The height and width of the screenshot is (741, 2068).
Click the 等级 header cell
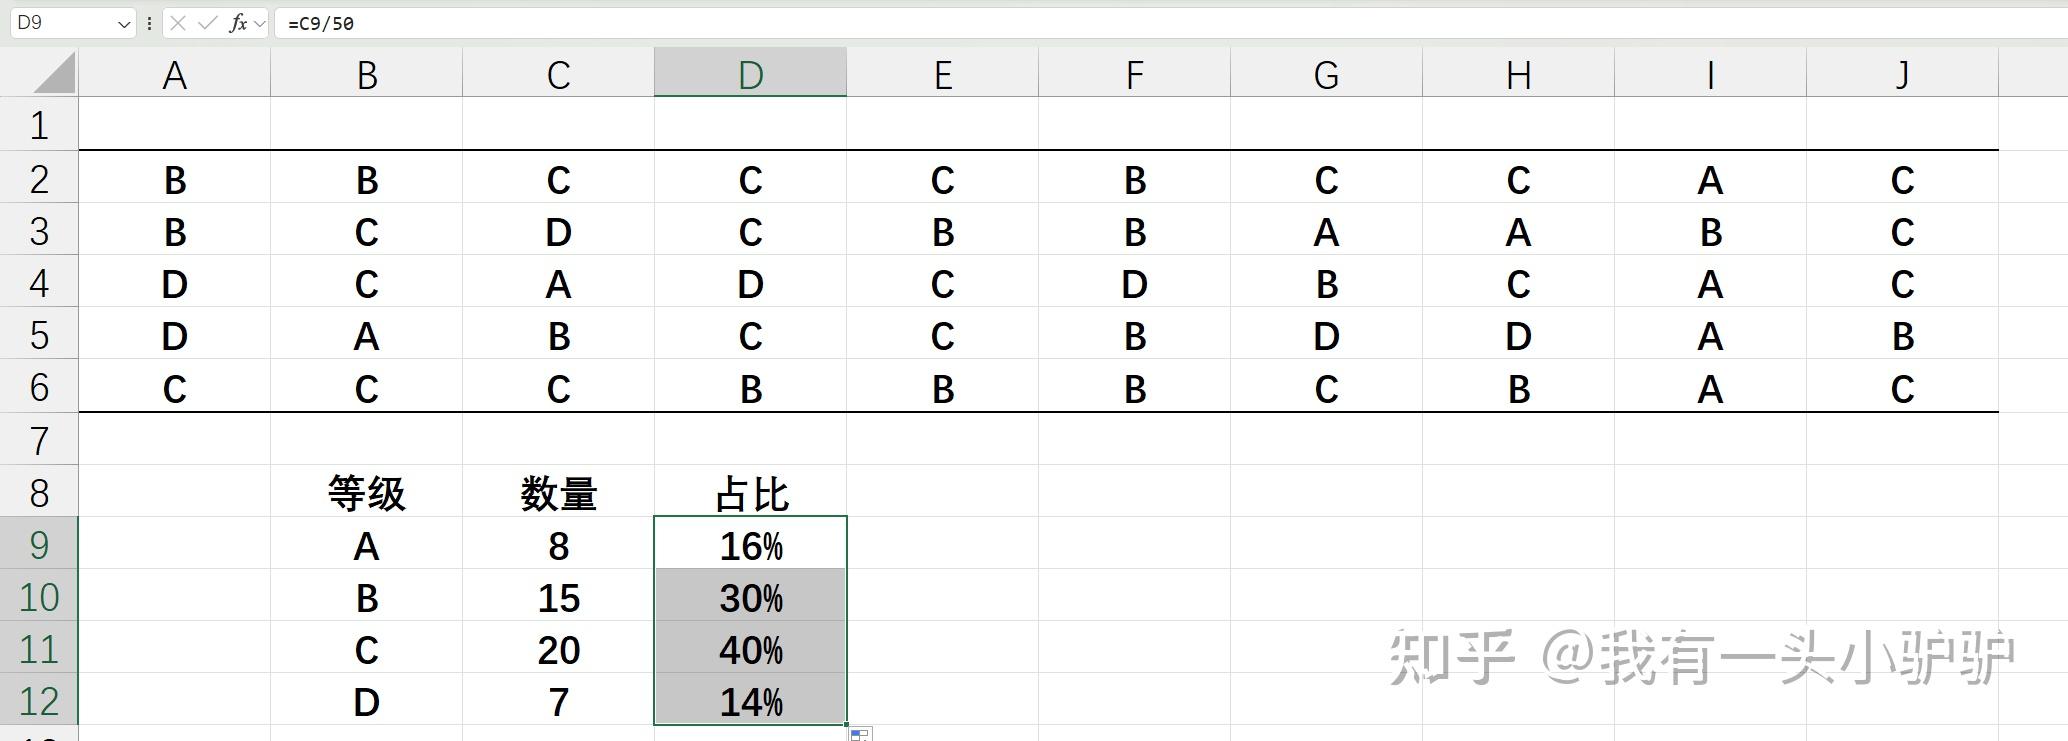(366, 493)
